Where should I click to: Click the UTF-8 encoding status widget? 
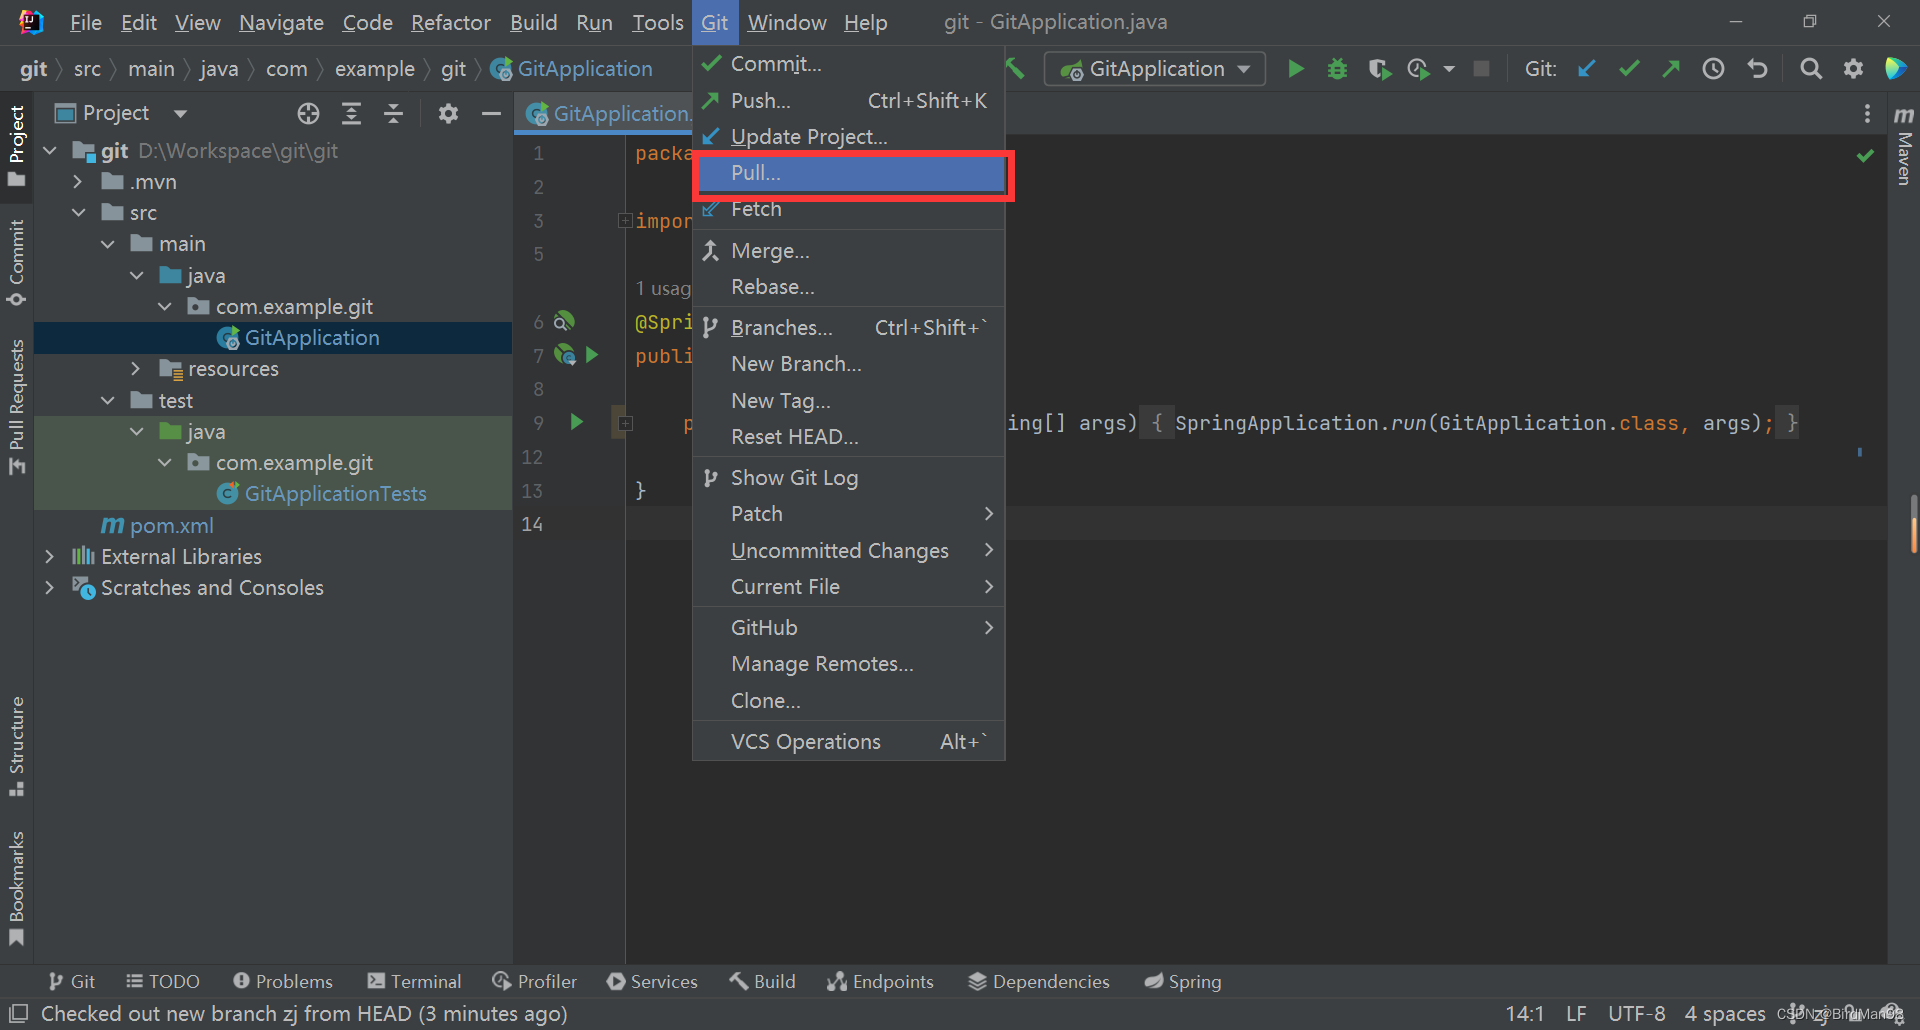[1637, 1014]
